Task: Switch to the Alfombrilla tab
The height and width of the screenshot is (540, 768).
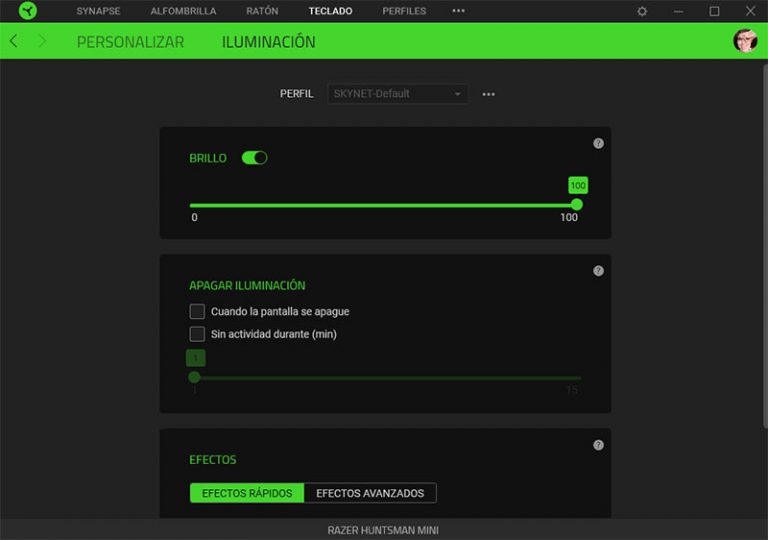Action: tap(183, 11)
